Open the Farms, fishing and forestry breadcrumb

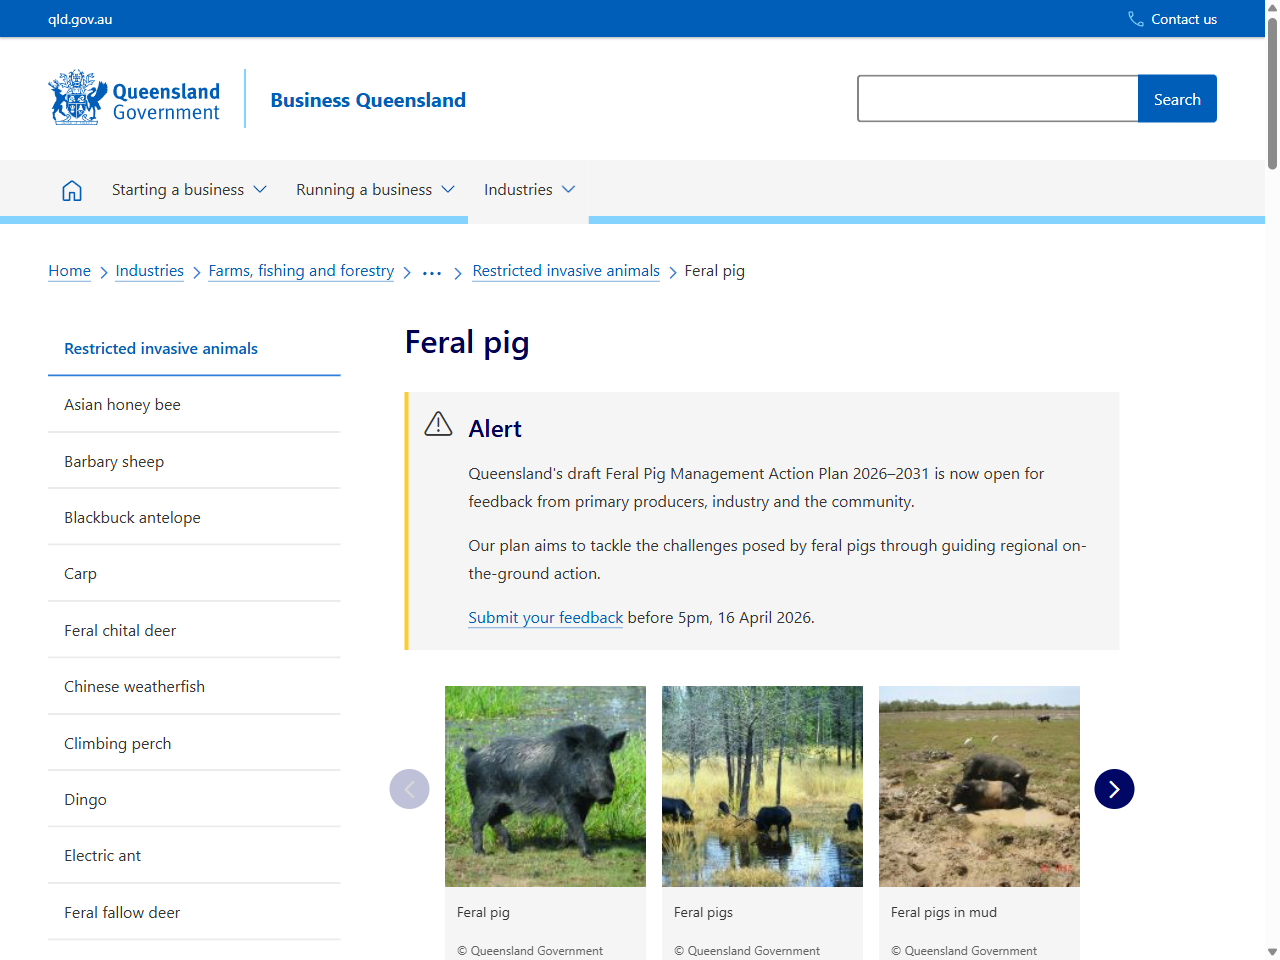[x=301, y=270]
